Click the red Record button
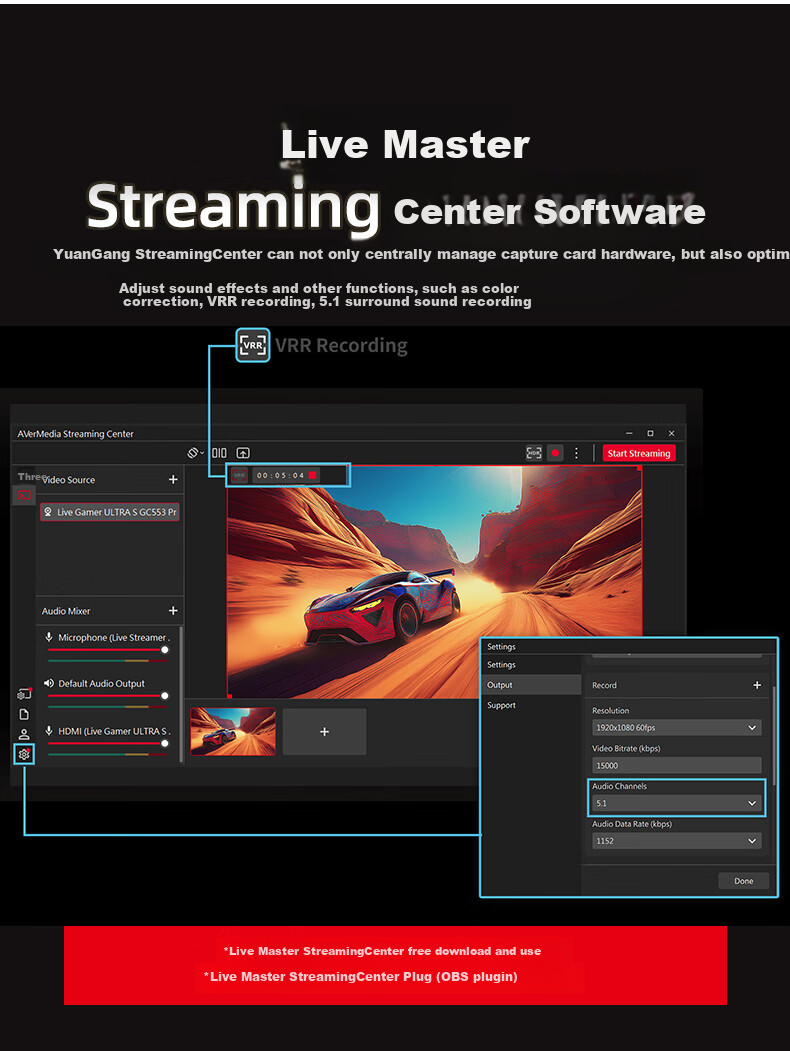790x1051 pixels. coord(555,453)
